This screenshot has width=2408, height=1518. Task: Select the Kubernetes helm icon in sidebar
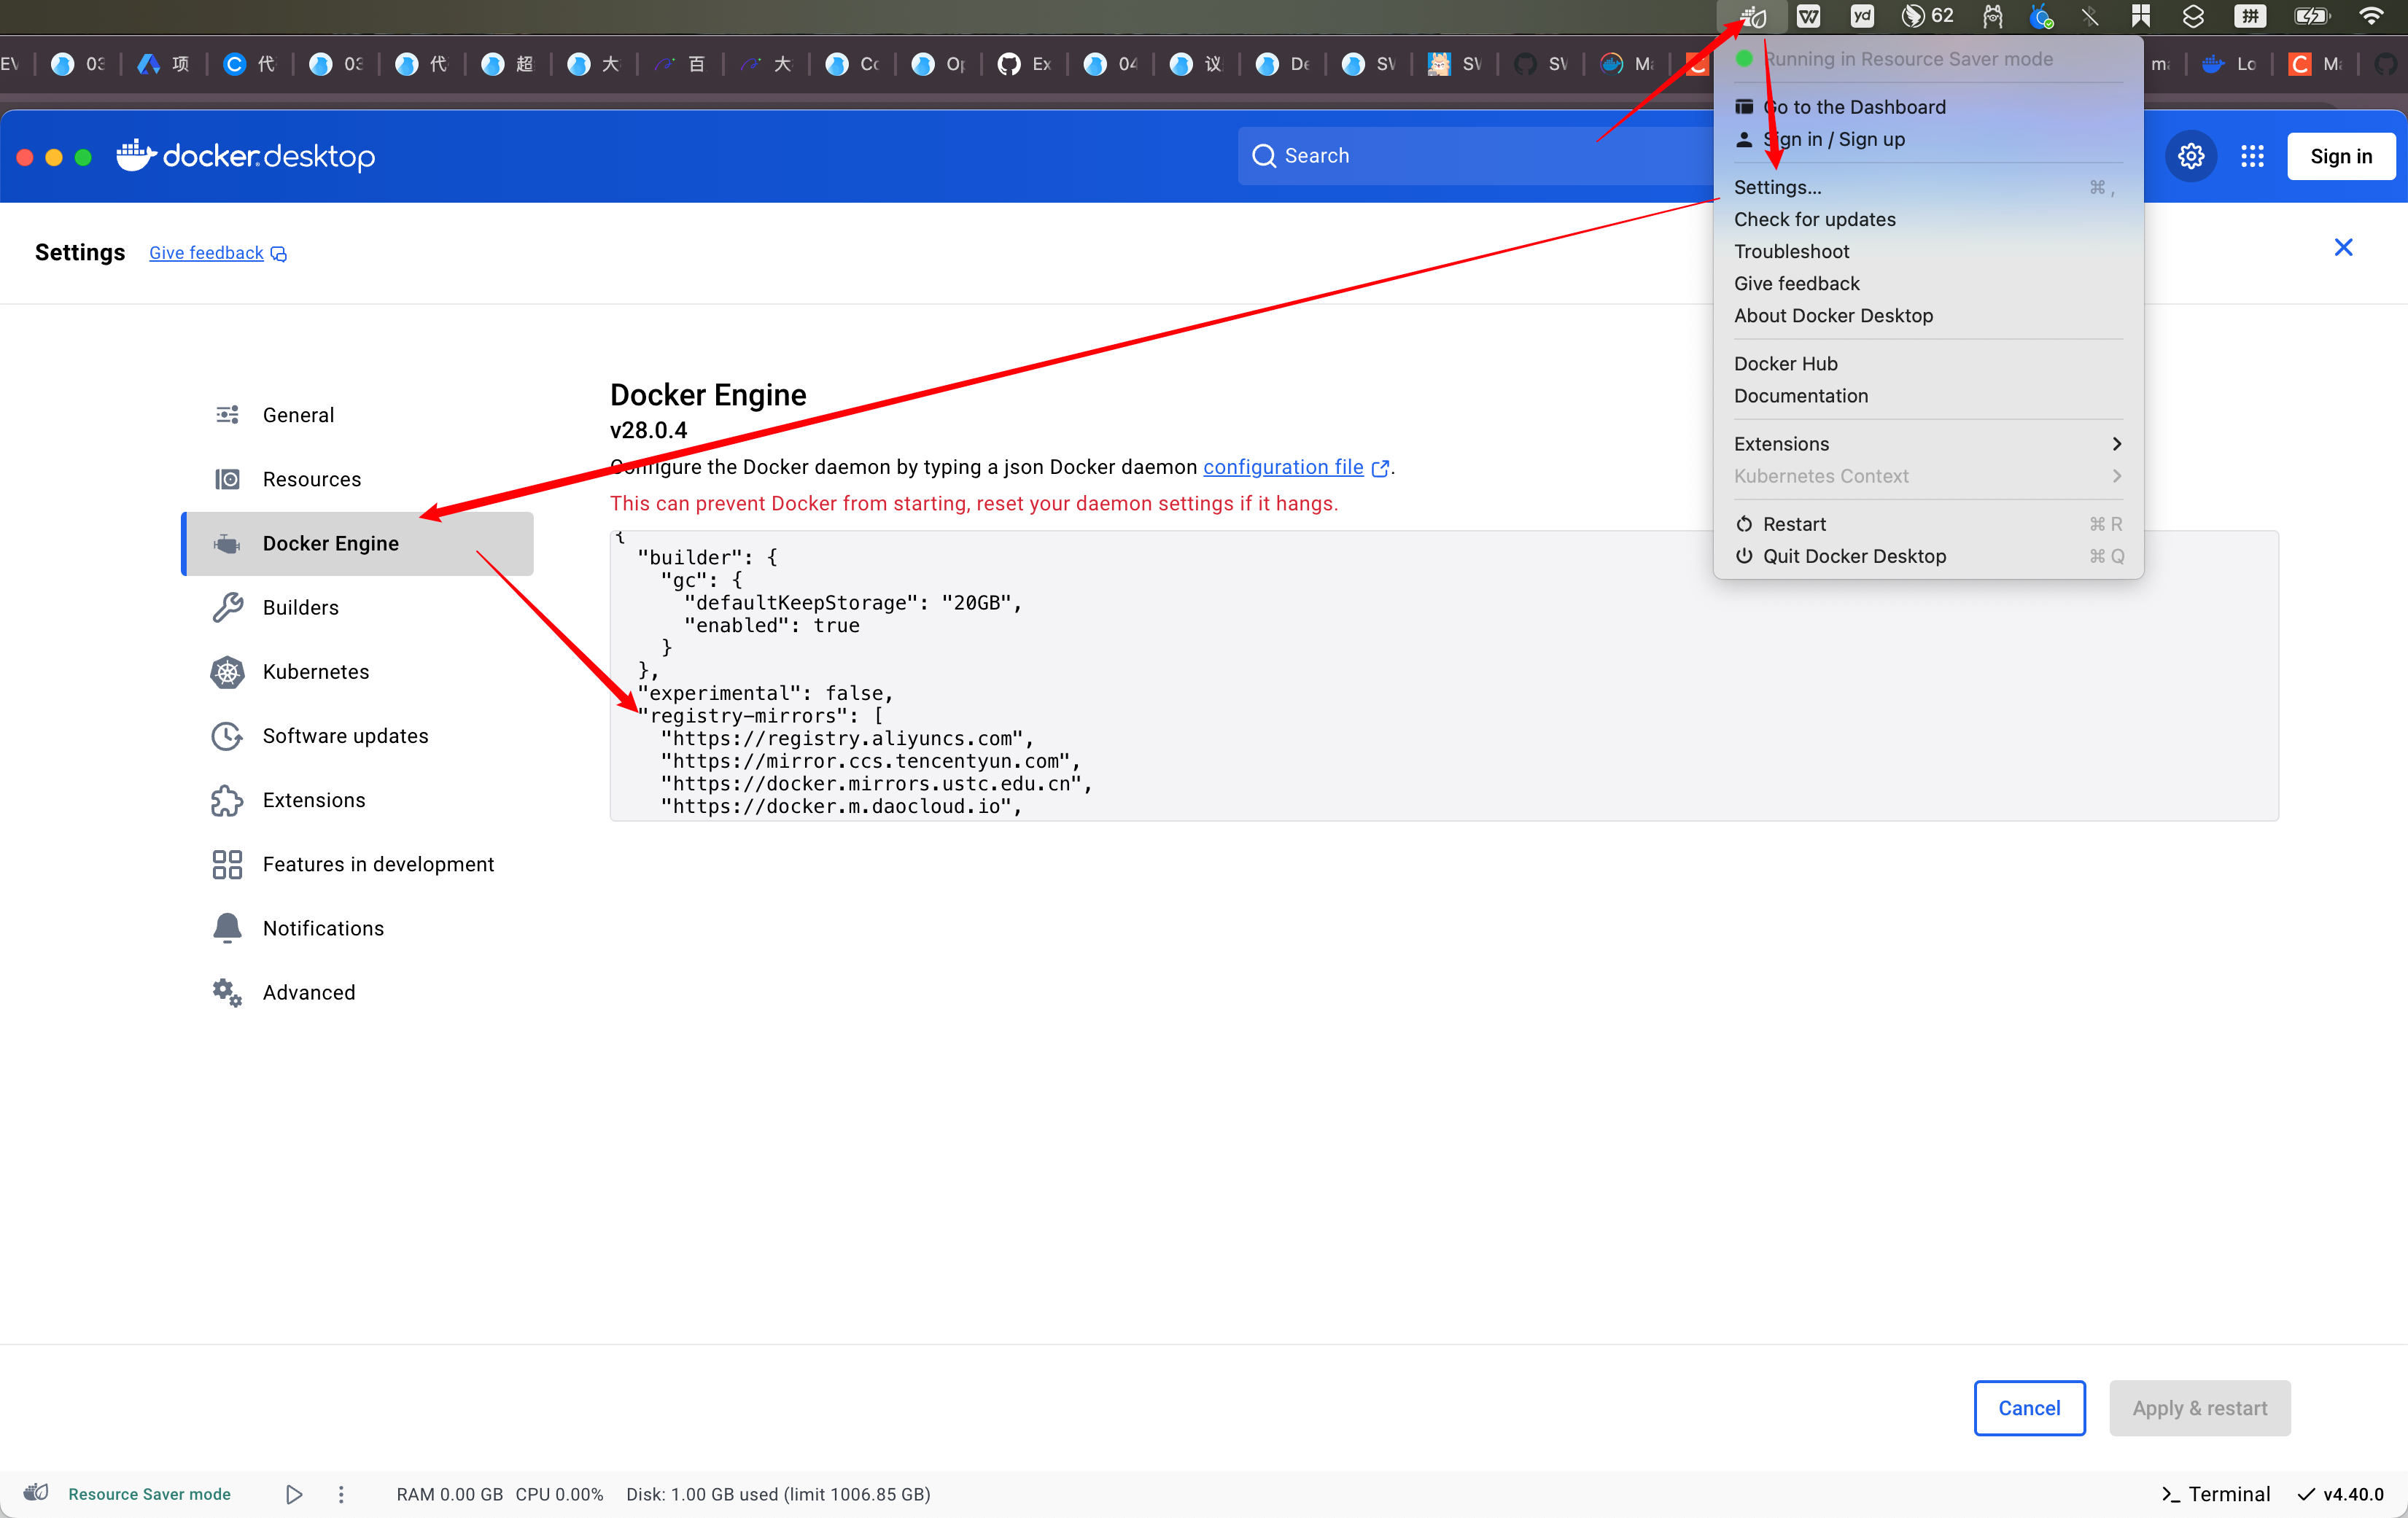[x=228, y=672]
